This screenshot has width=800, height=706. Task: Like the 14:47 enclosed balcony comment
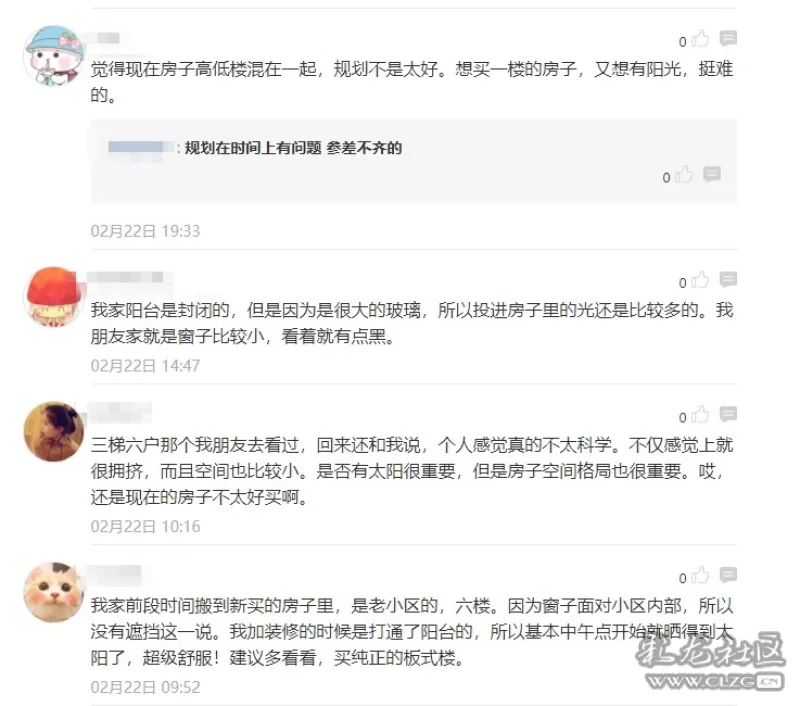click(x=700, y=280)
